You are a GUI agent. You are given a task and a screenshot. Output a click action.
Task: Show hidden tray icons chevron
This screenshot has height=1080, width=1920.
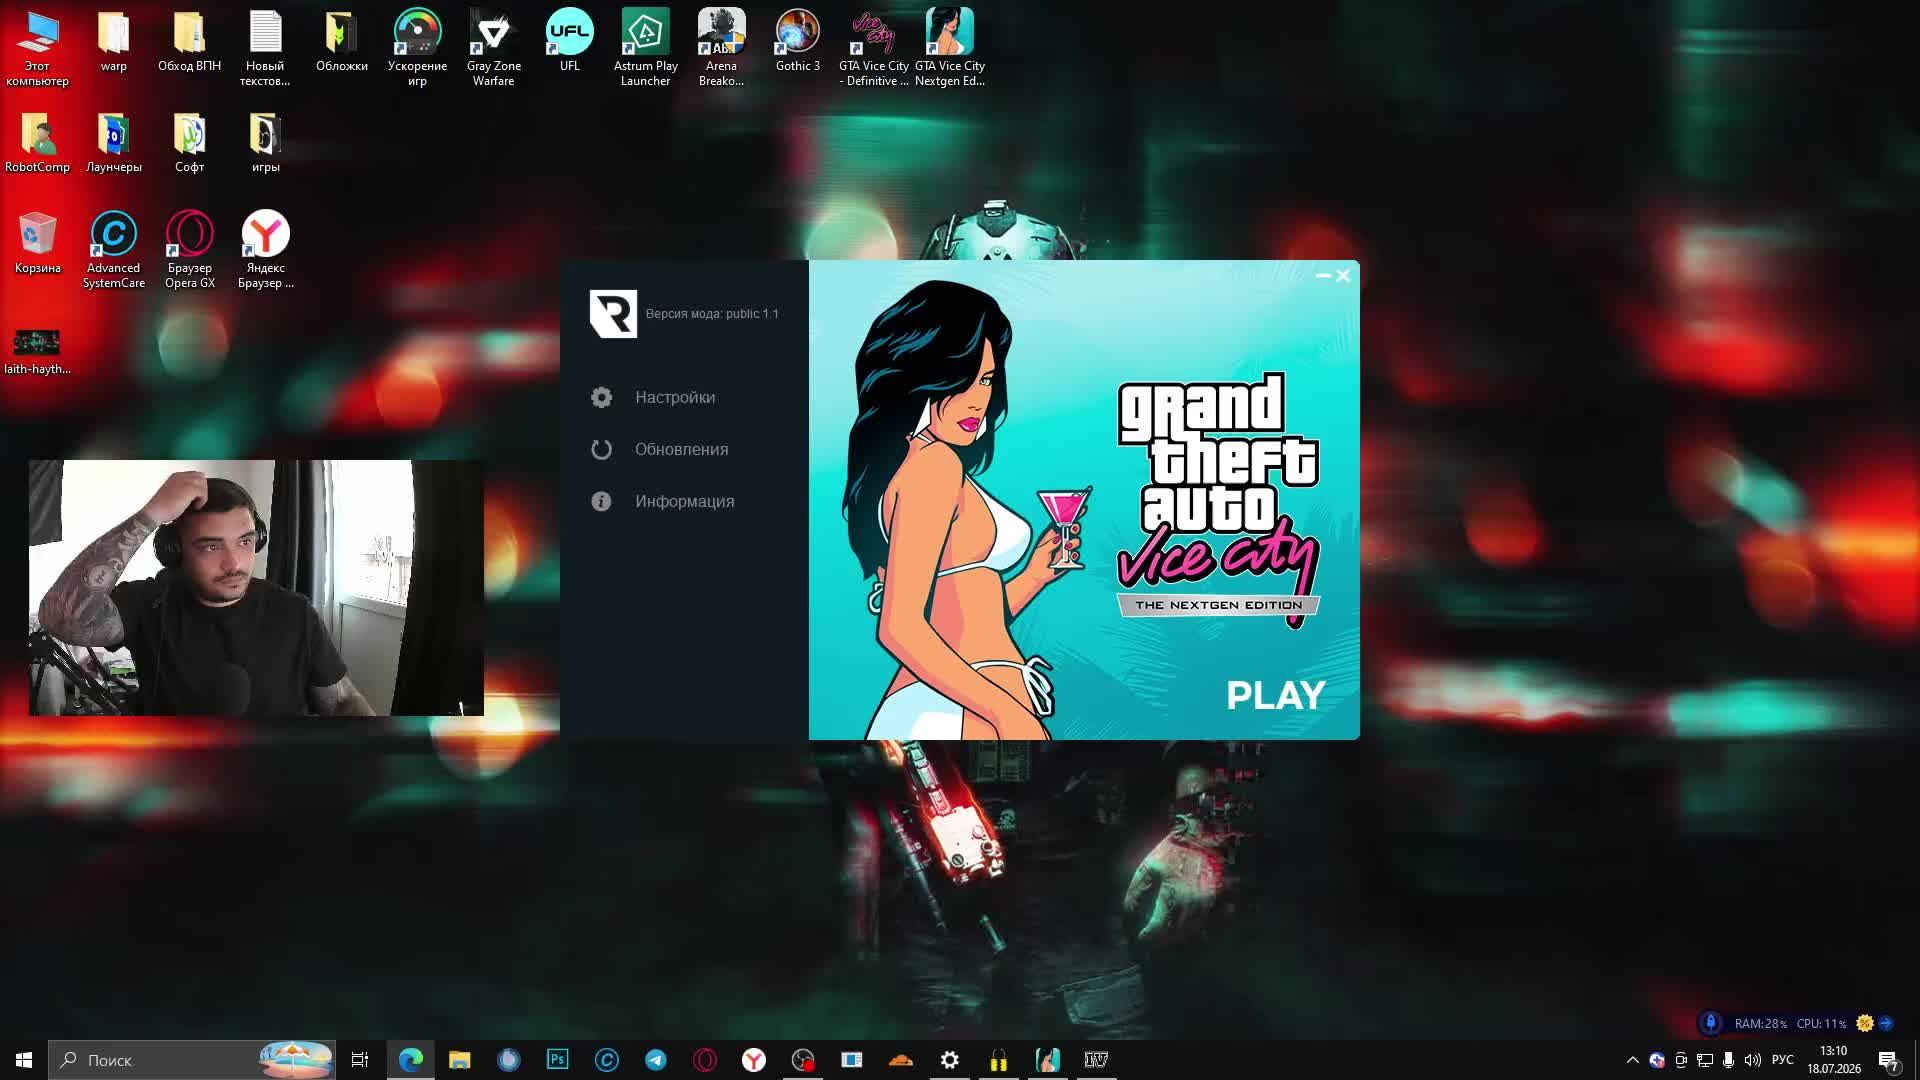coord(1632,1060)
